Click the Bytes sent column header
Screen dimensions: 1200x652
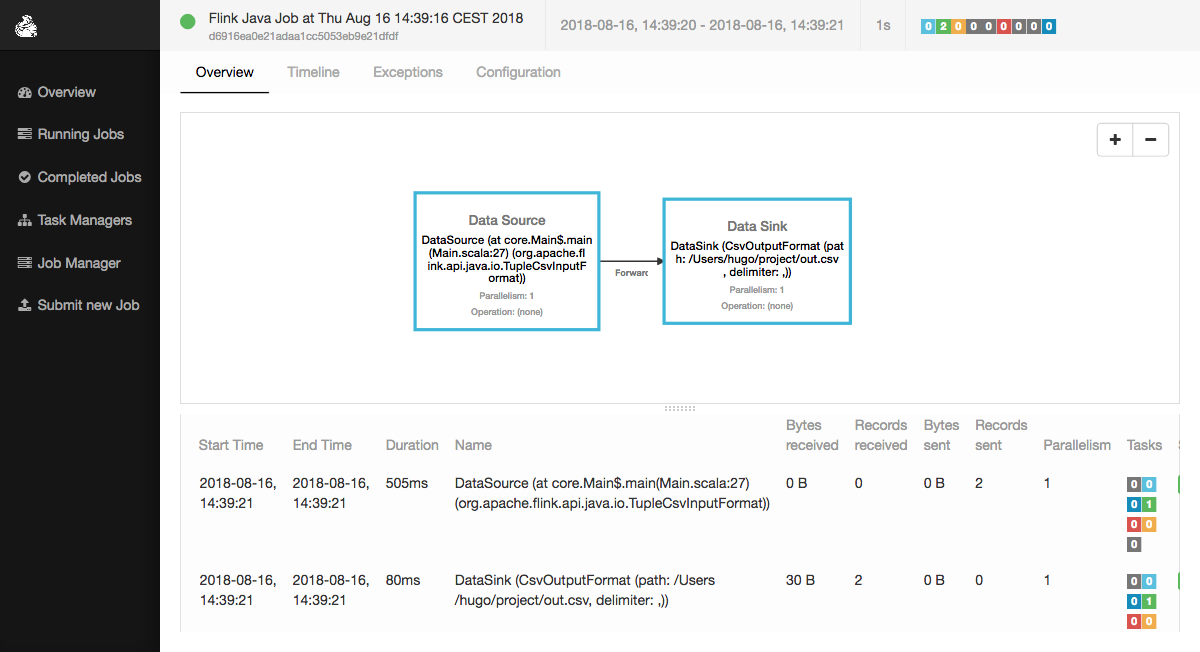click(941, 435)
